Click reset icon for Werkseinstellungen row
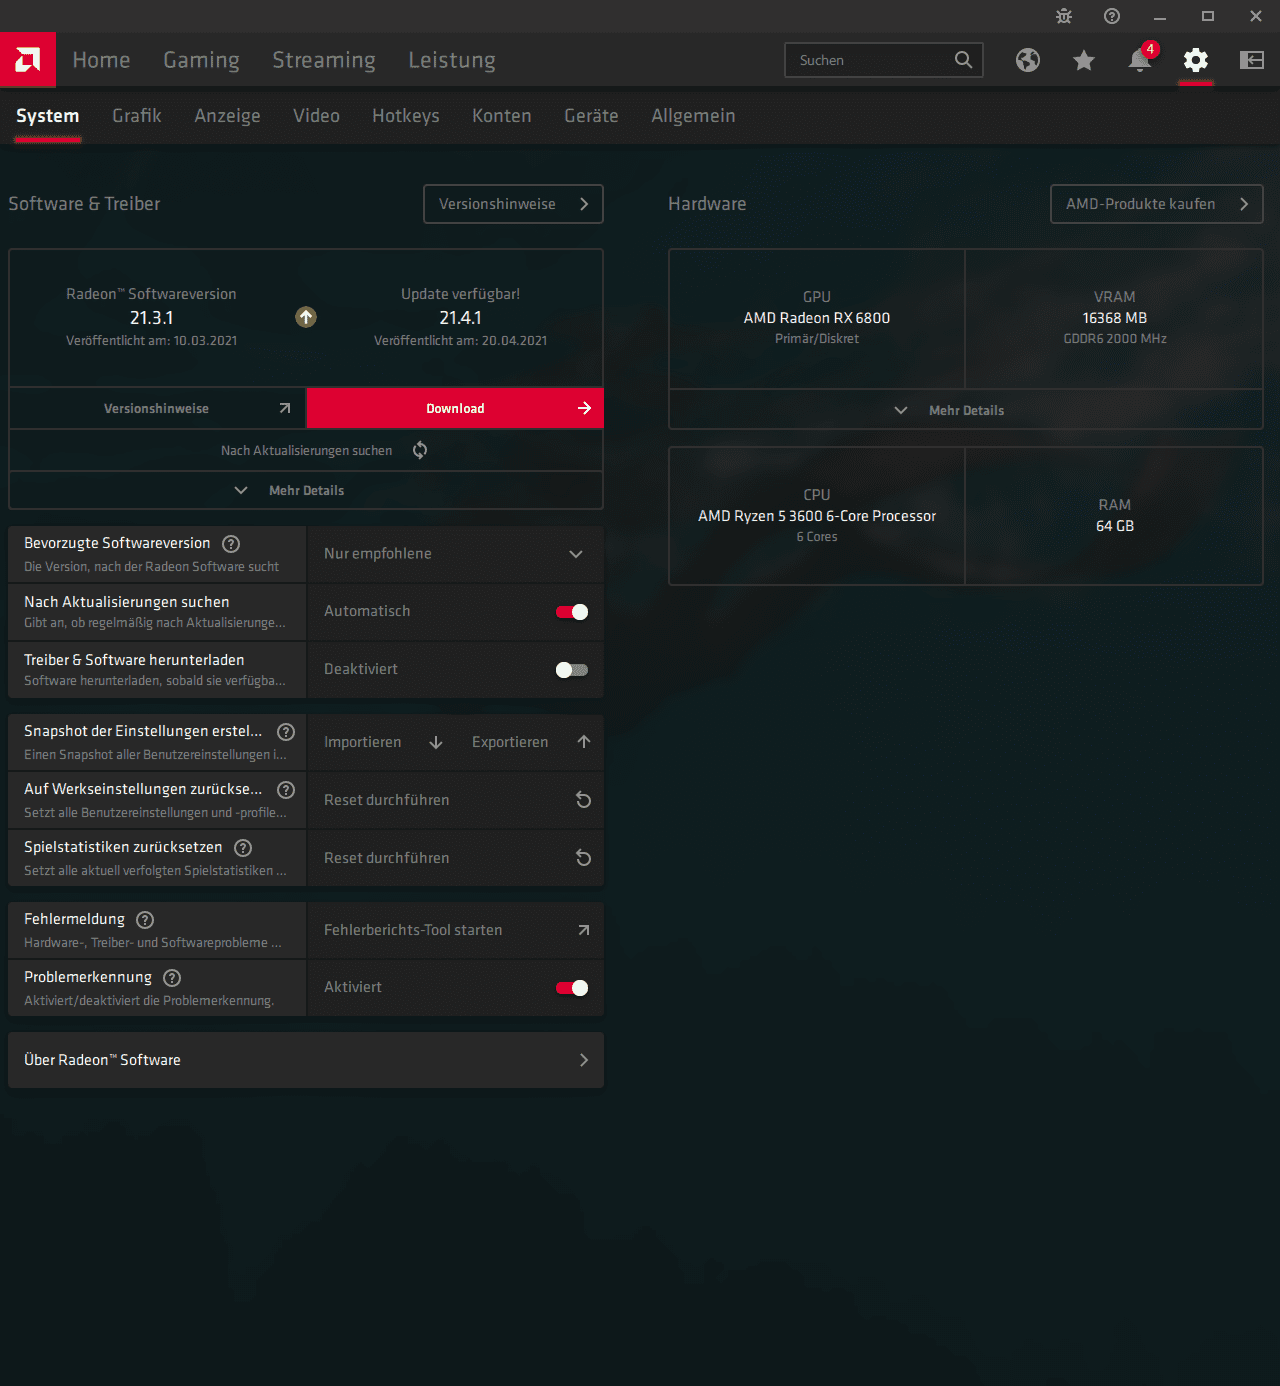 (x=584, y=800)
